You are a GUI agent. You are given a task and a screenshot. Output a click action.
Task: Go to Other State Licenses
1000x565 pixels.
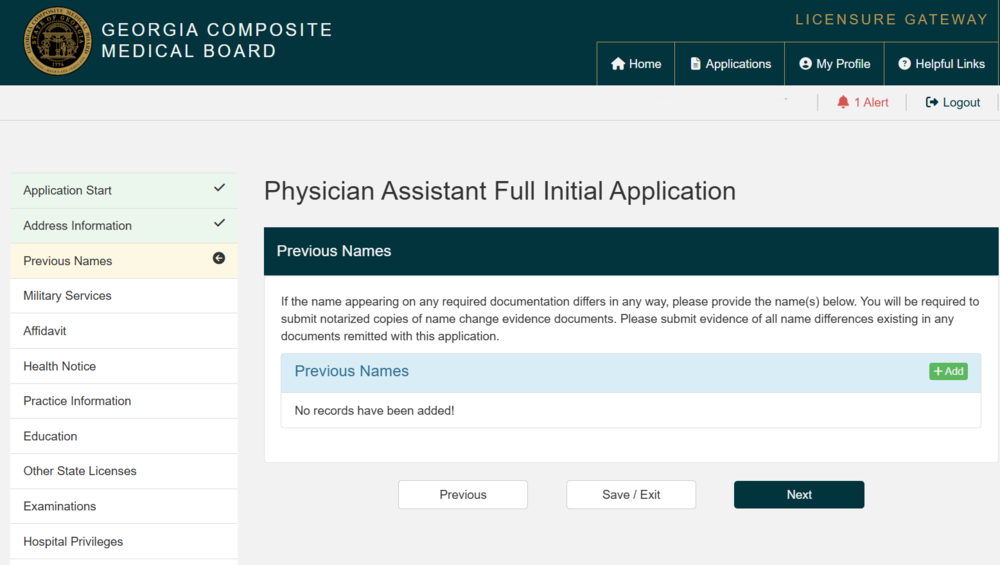[80, 471]
